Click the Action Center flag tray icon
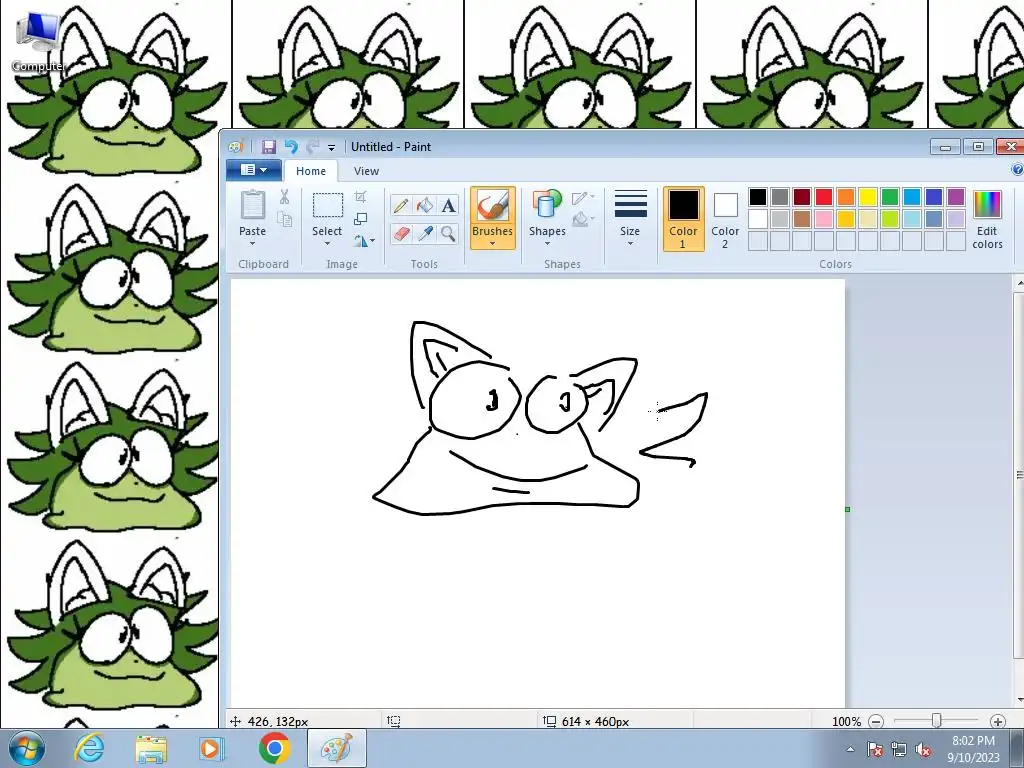The image size is (1024, 768). [875, 749]
